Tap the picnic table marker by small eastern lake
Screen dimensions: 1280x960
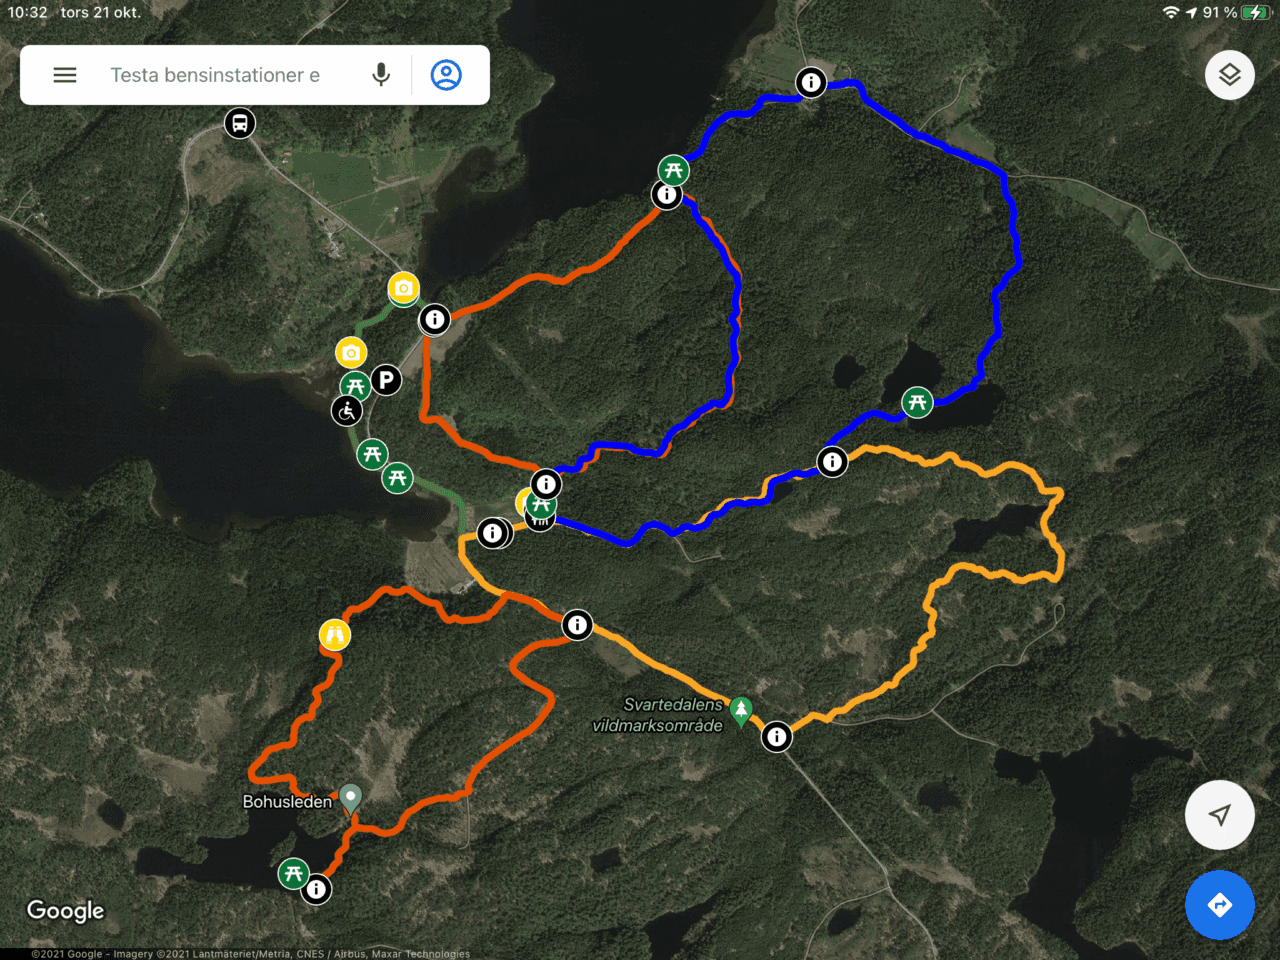[x=917, y=402]
